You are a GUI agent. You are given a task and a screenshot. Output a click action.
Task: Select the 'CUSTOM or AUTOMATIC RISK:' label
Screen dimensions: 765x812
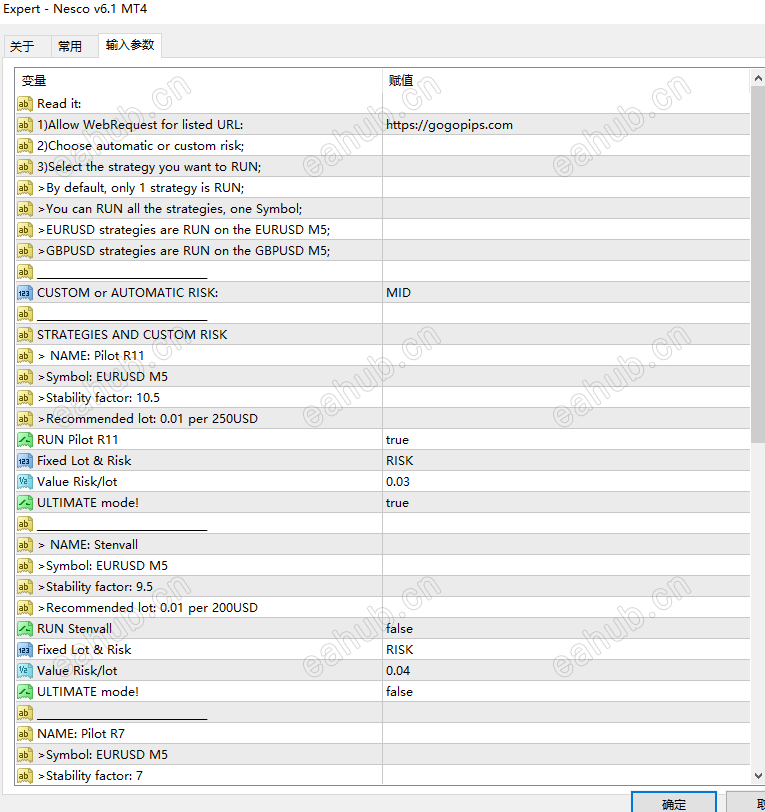[127, 293]
